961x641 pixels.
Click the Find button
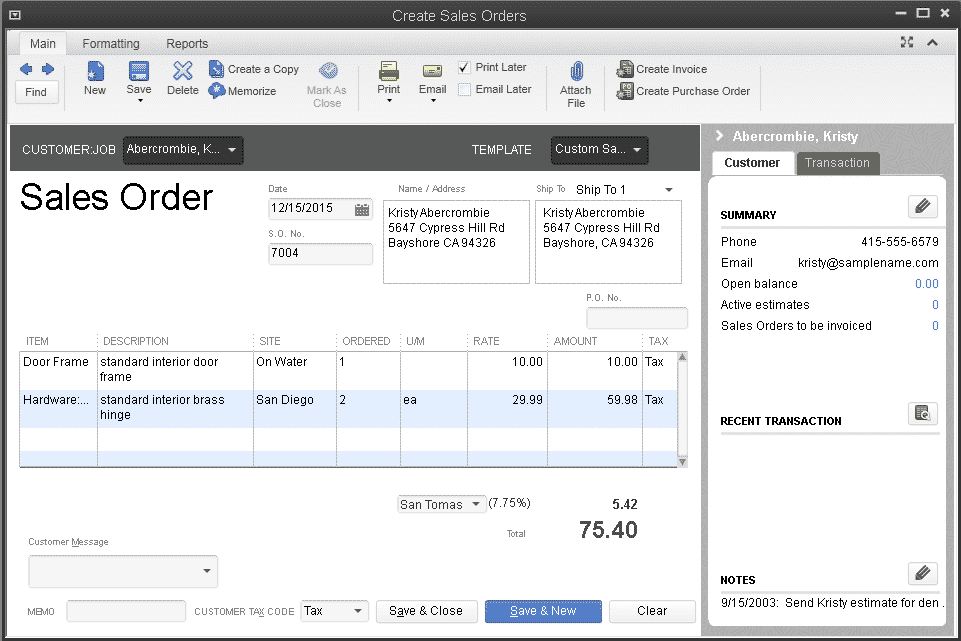36,92
